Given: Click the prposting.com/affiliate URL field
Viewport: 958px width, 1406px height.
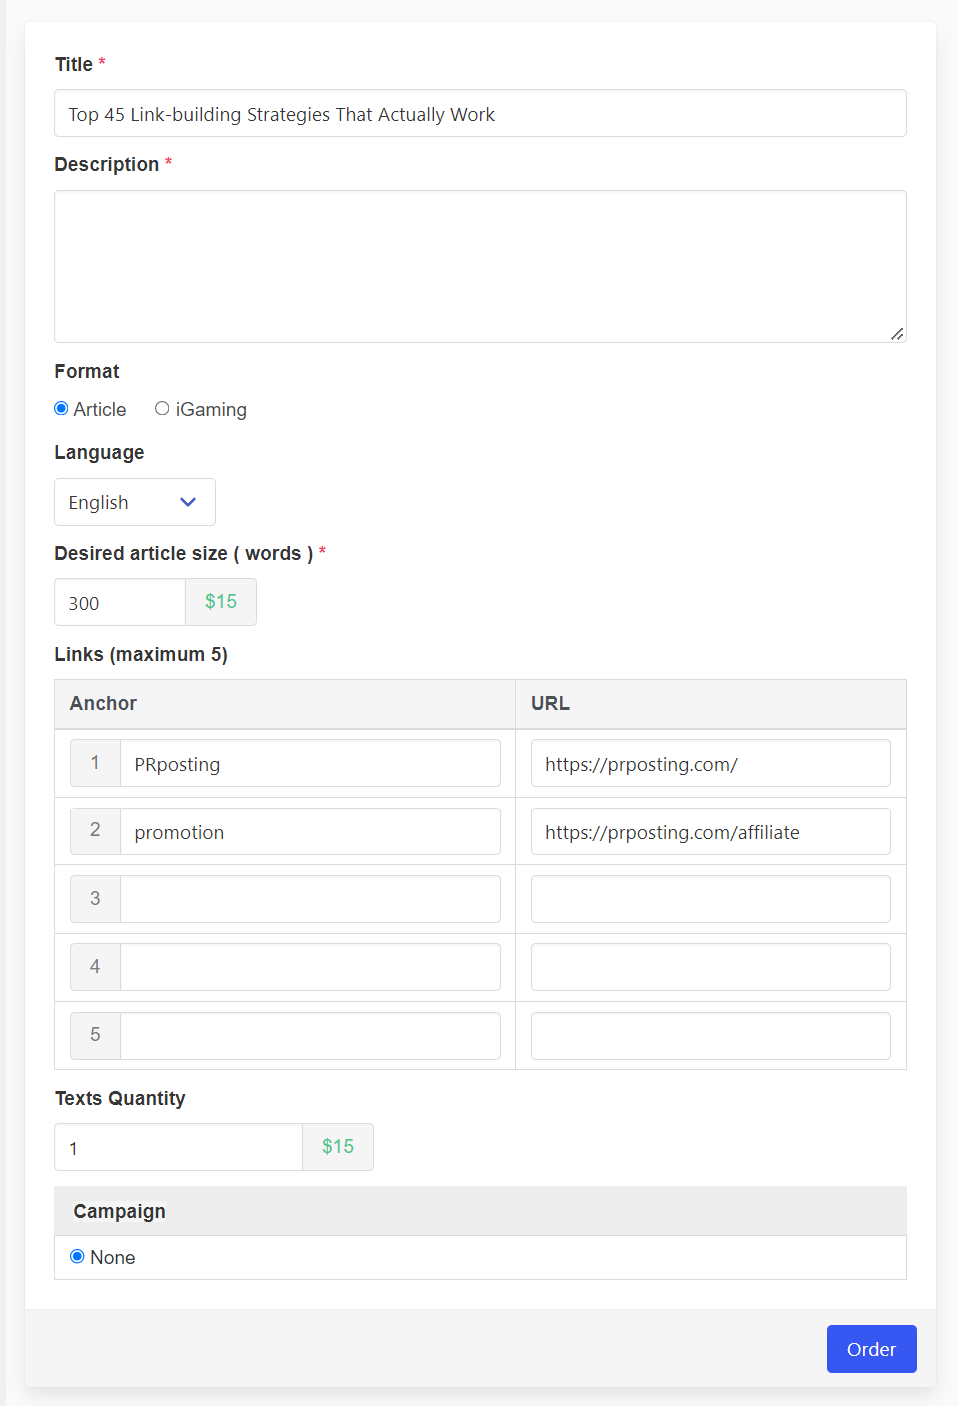Looking at the screenshot, I should pos(711,831).
